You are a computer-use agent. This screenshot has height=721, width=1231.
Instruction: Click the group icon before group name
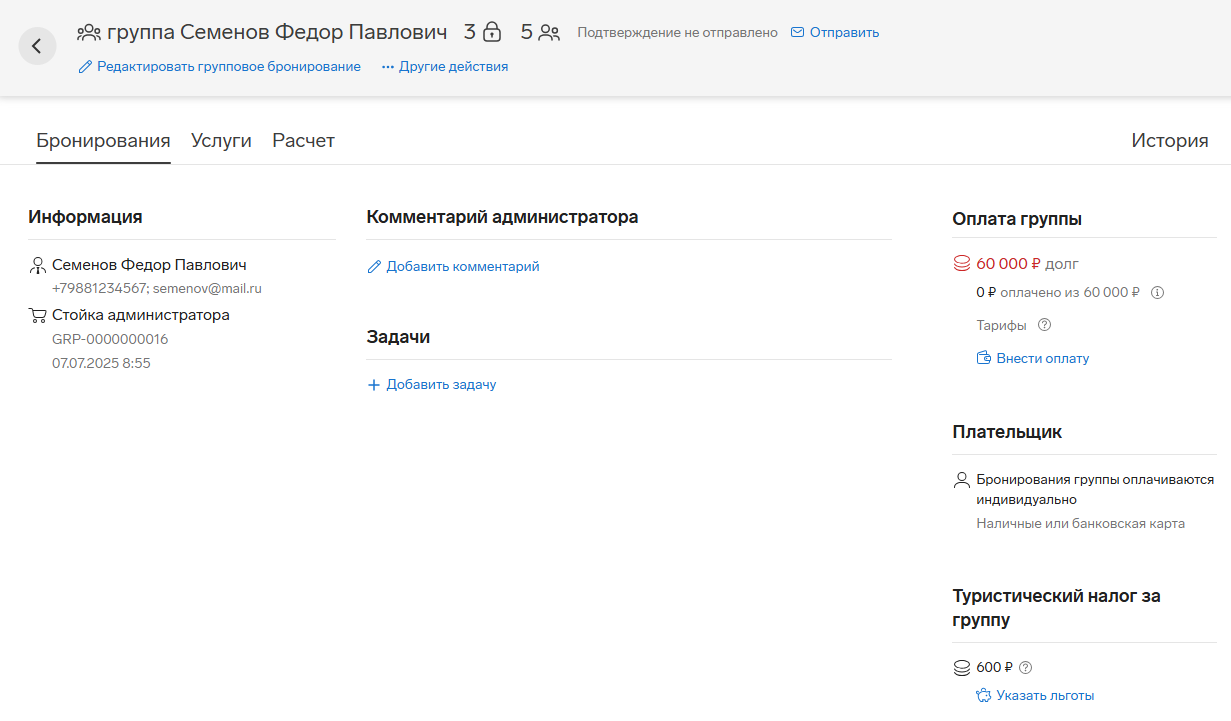[89, 33]
